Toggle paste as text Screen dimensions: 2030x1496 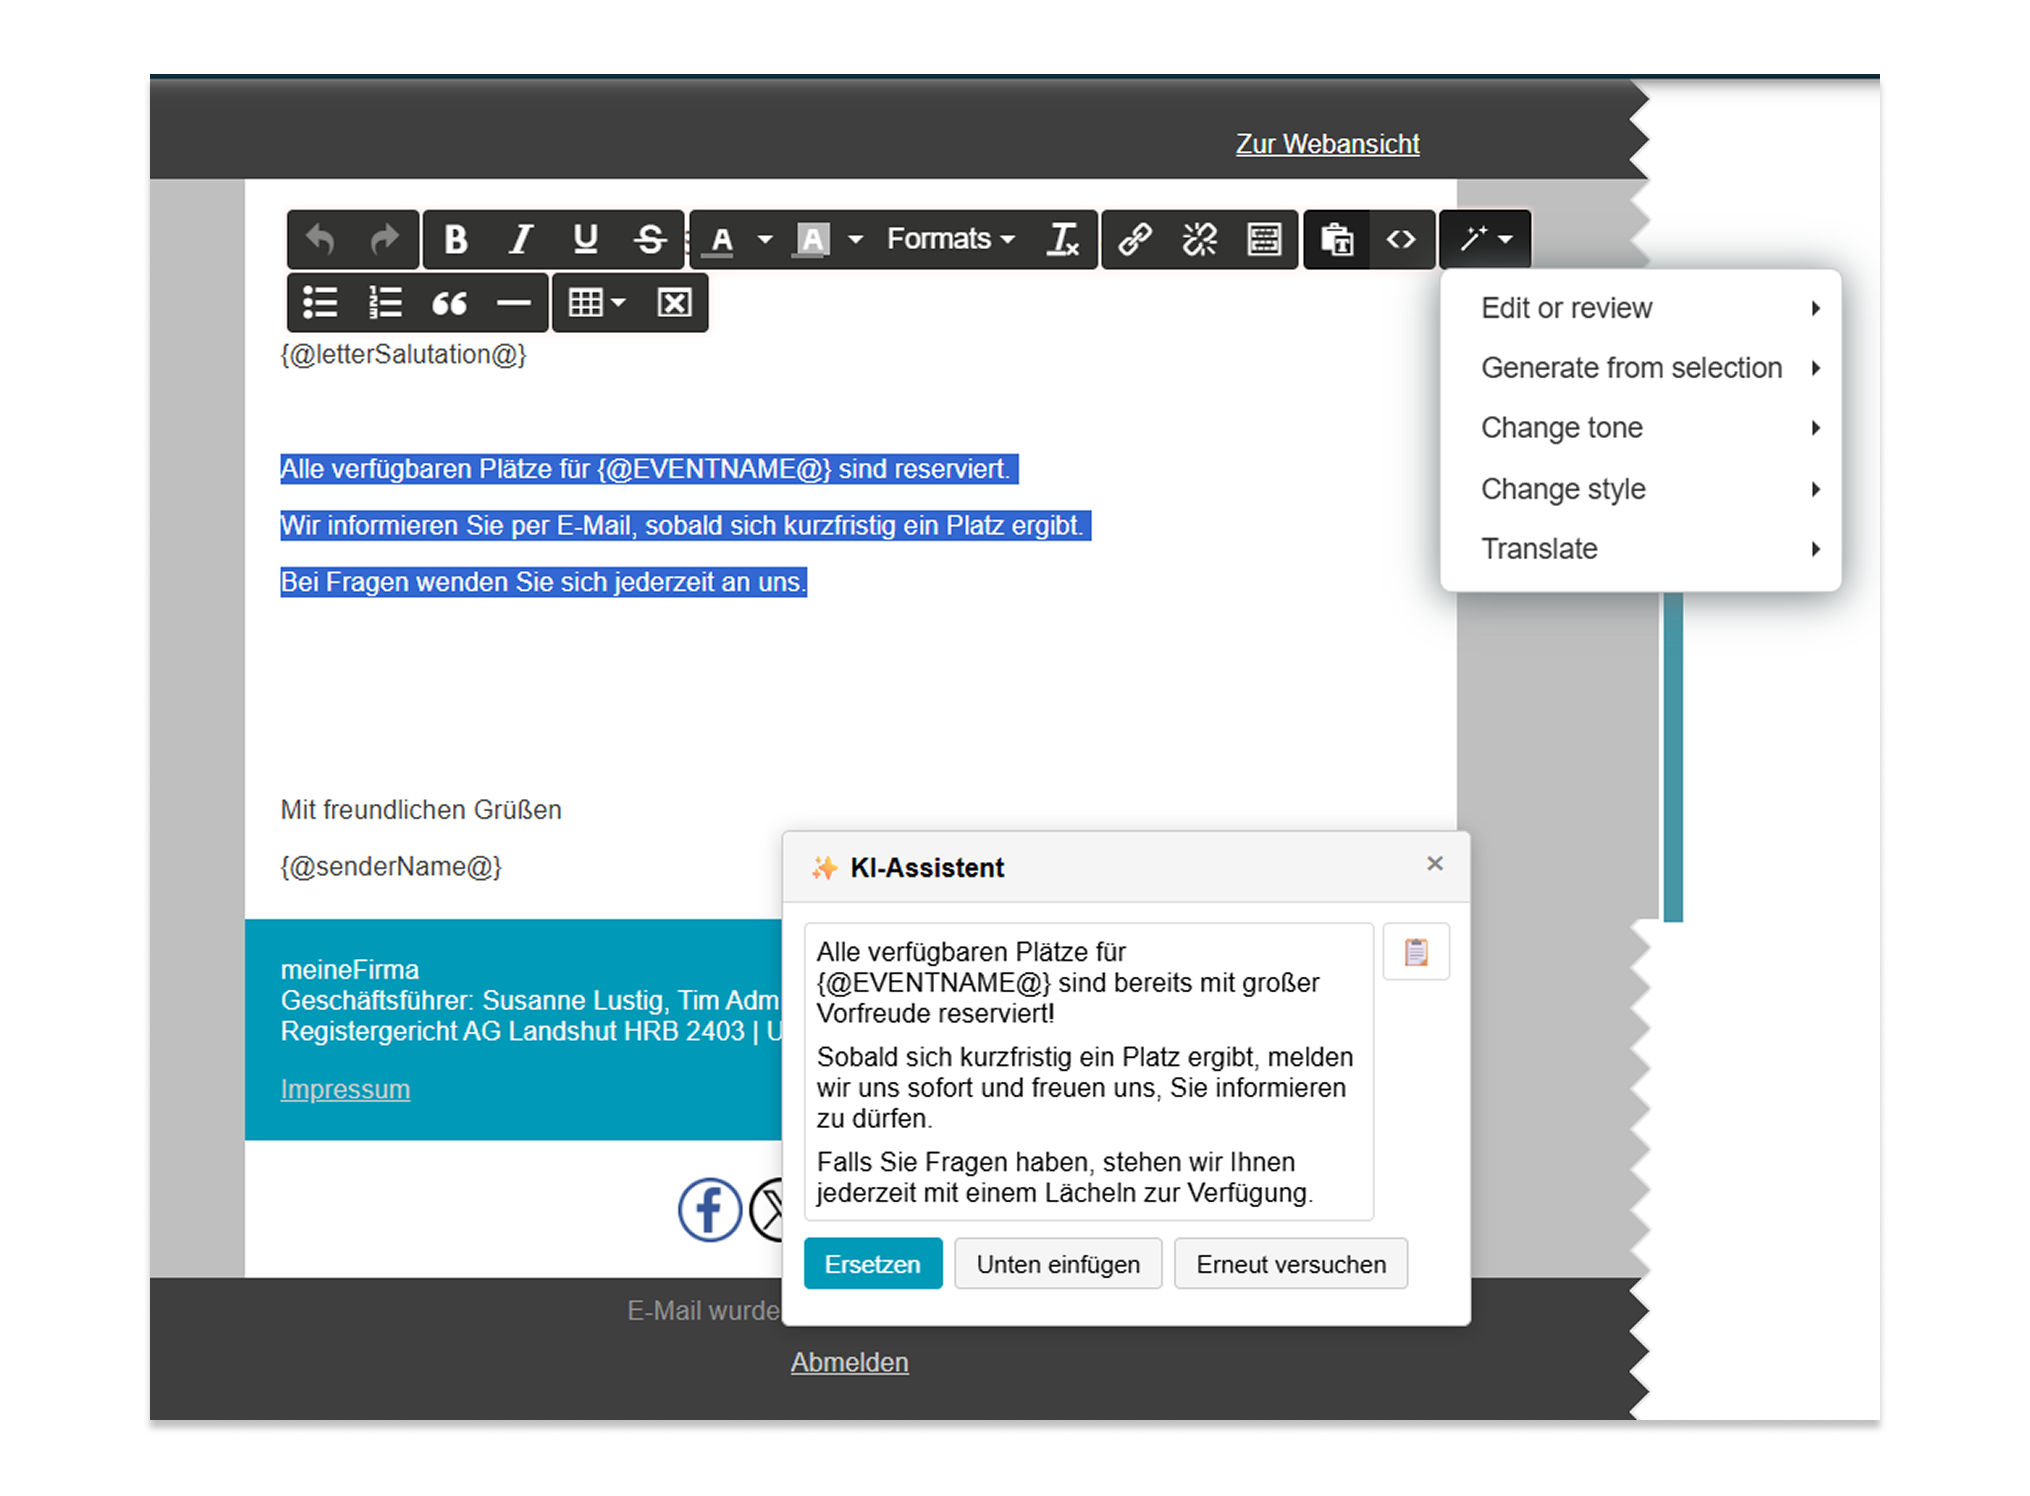click(x=1337, y=240)
